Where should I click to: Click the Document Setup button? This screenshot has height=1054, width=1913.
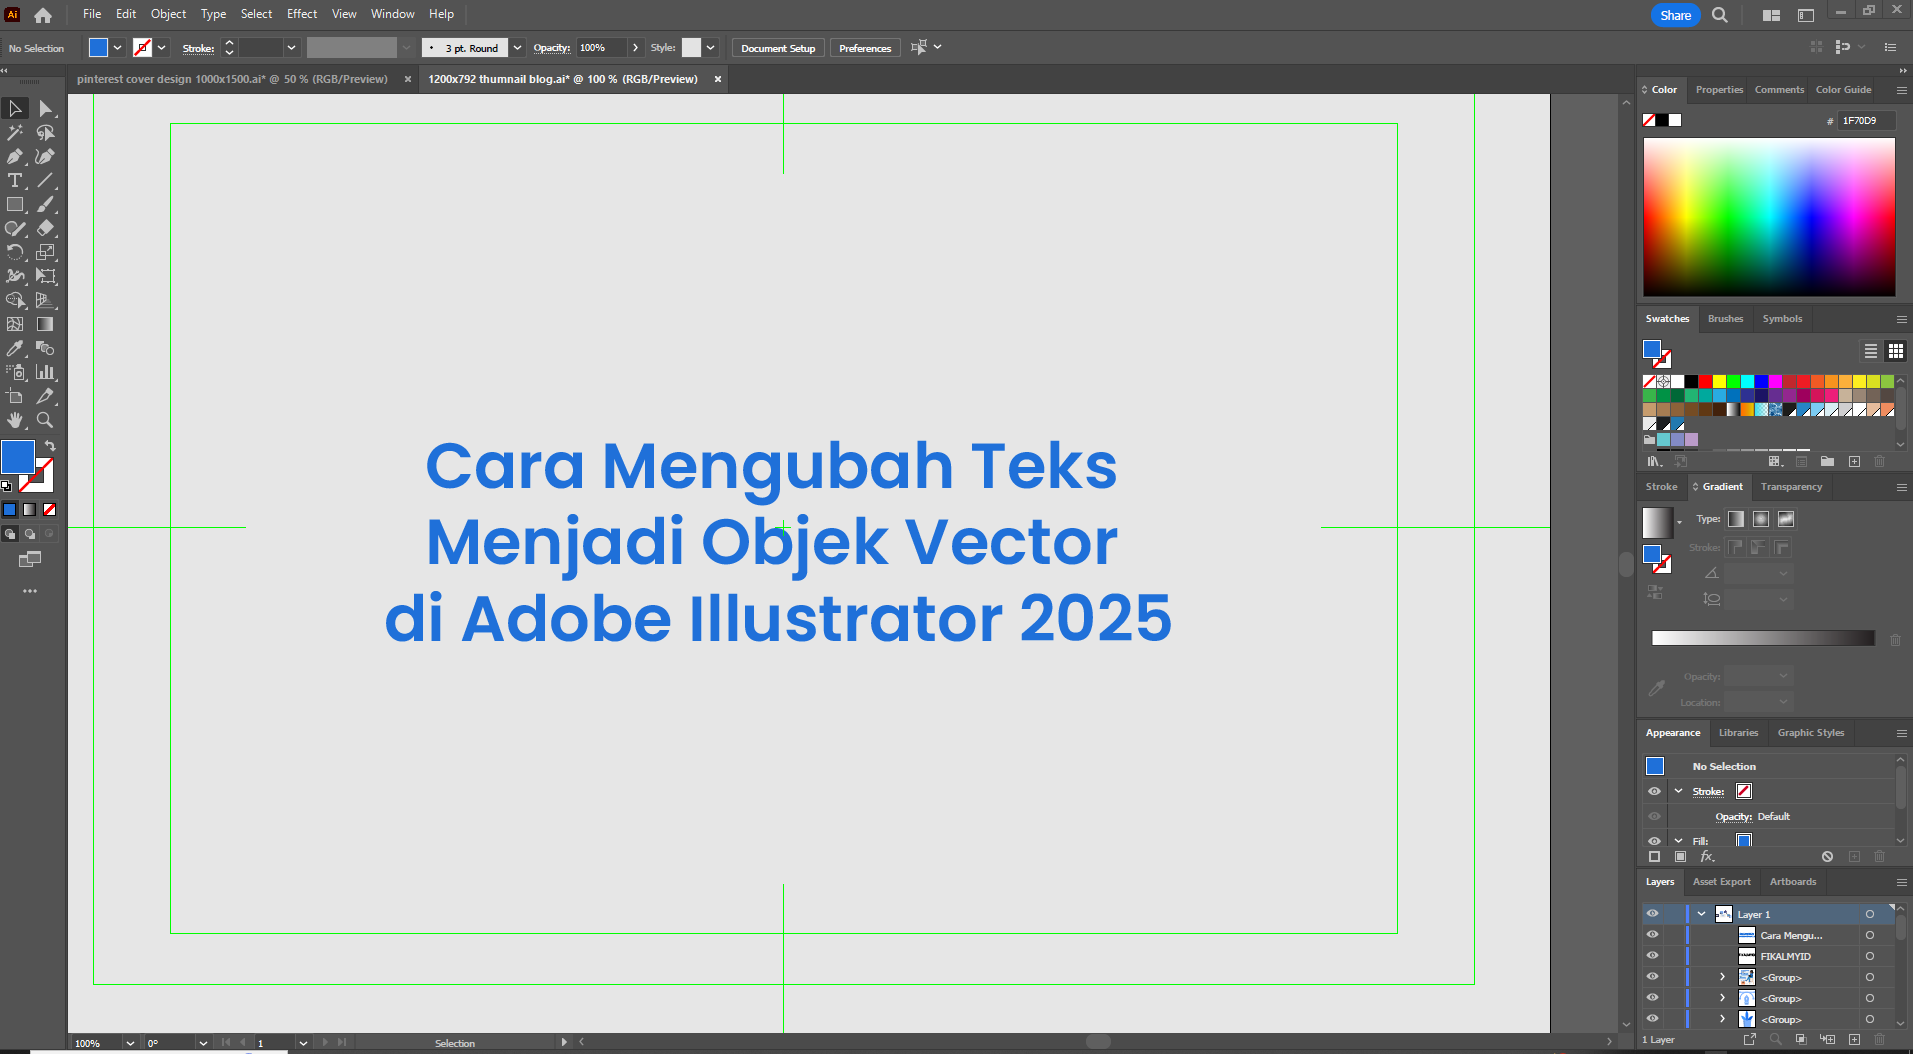point(778,48)
